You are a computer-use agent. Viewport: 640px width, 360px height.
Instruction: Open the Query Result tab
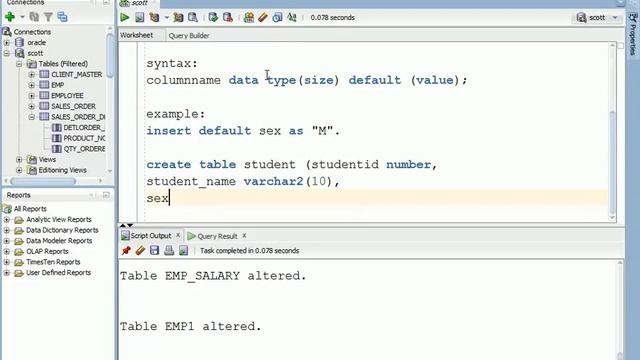pos(217,236)
